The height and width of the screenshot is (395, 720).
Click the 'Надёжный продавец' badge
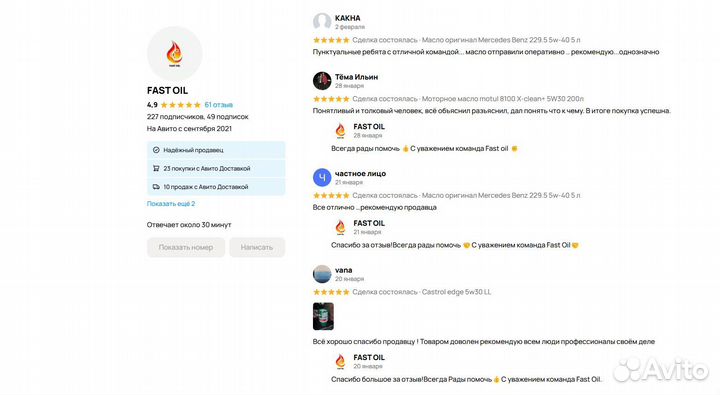(216, 150)
